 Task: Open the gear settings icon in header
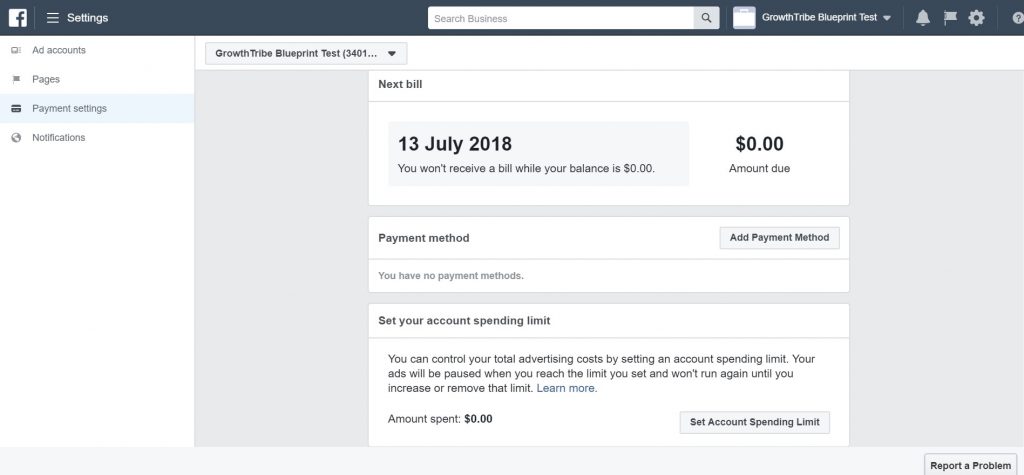click(x=976, y=18)
